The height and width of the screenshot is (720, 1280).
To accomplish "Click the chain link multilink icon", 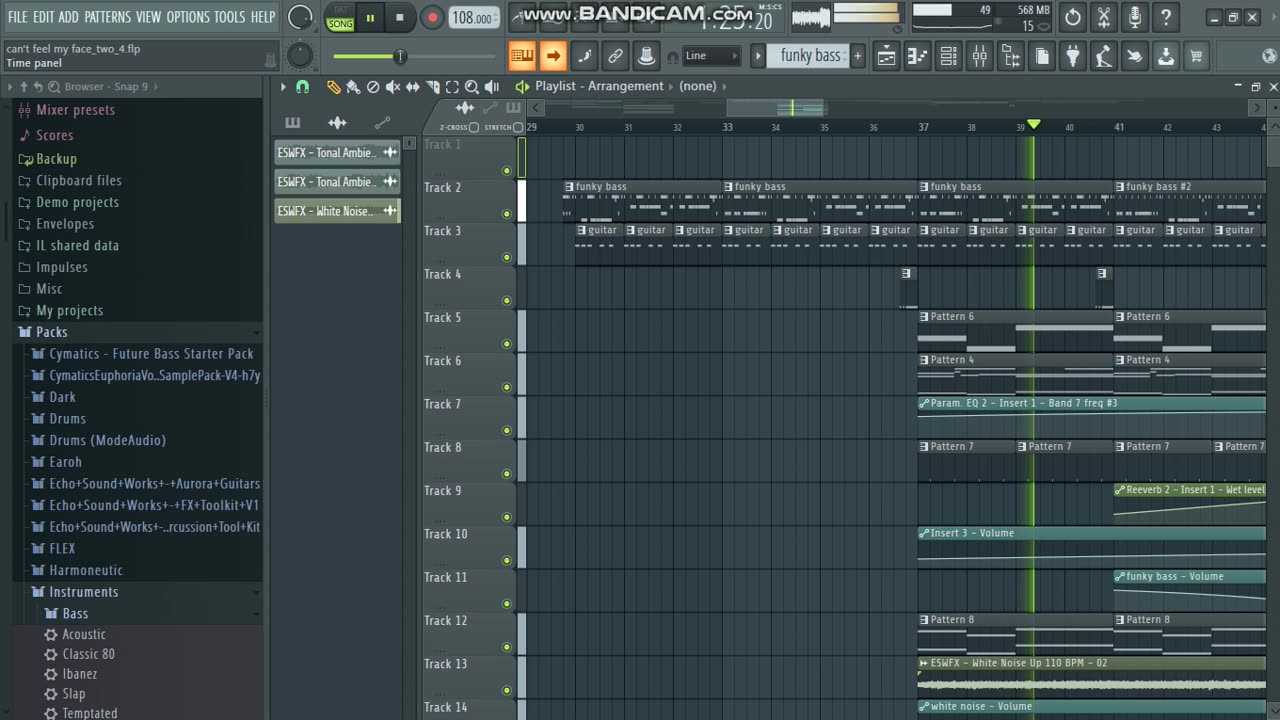I will pyautogui.click(x=615, y=56).
